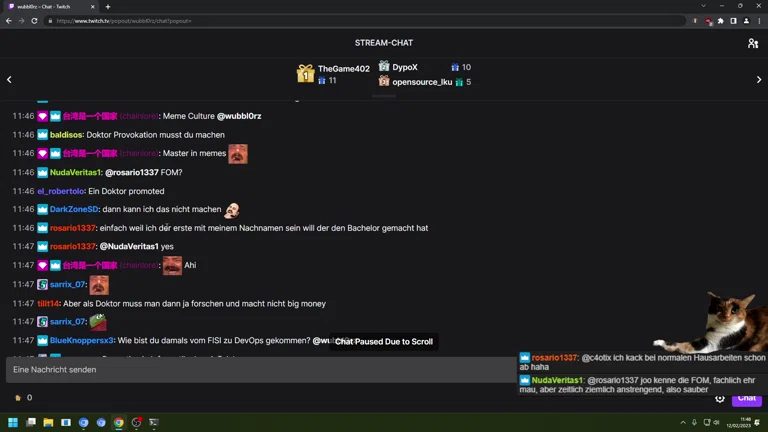Screen dimensions: 768x432
Task: Click the channel points balance icon
Action: [x=18, y=398]
